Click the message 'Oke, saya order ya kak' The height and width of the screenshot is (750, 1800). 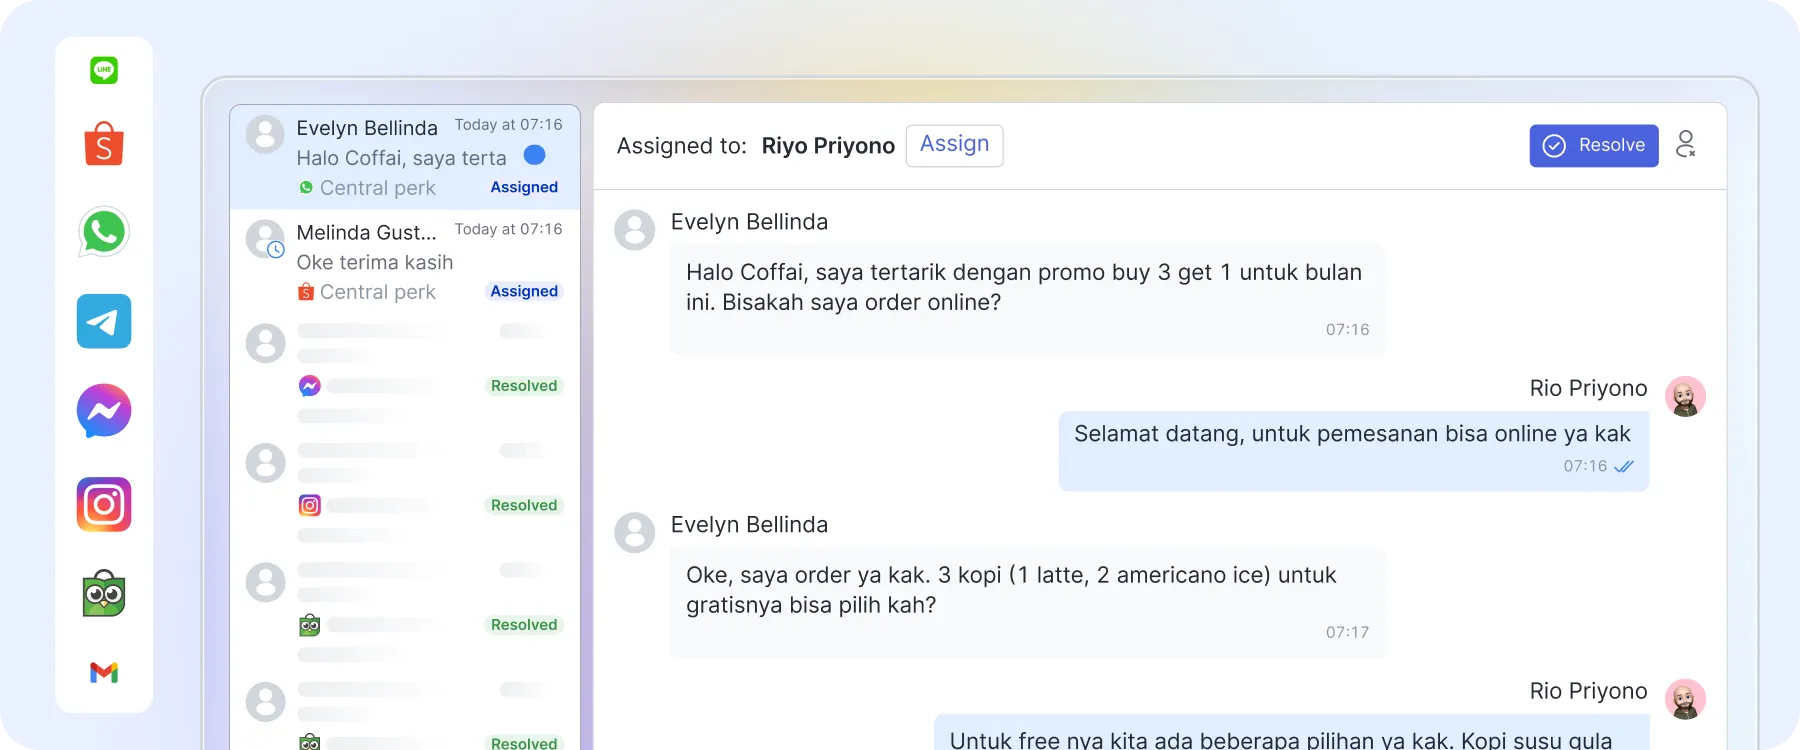tap(1028, 603)
